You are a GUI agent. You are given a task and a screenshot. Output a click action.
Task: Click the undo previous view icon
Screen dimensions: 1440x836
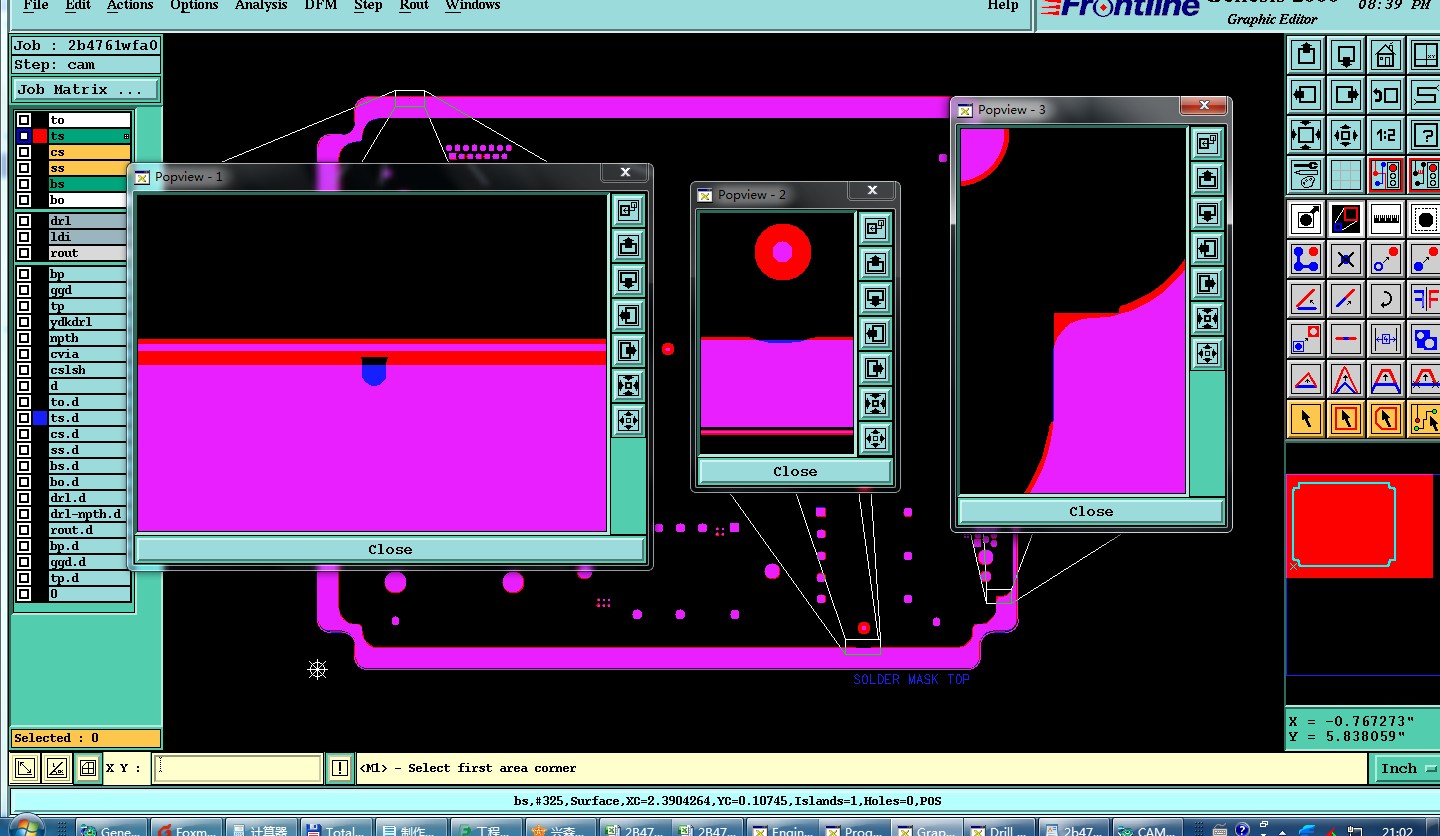[x=1385, y=95]
